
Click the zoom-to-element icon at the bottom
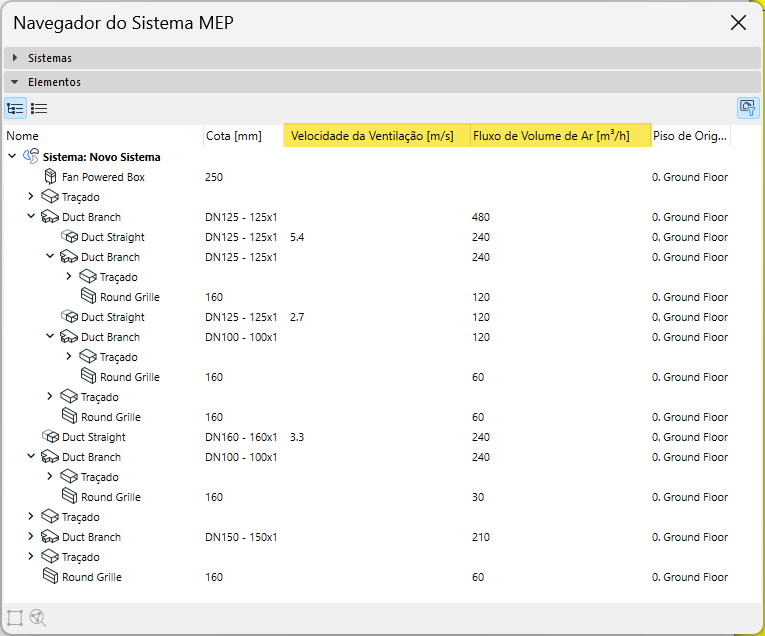38,617
